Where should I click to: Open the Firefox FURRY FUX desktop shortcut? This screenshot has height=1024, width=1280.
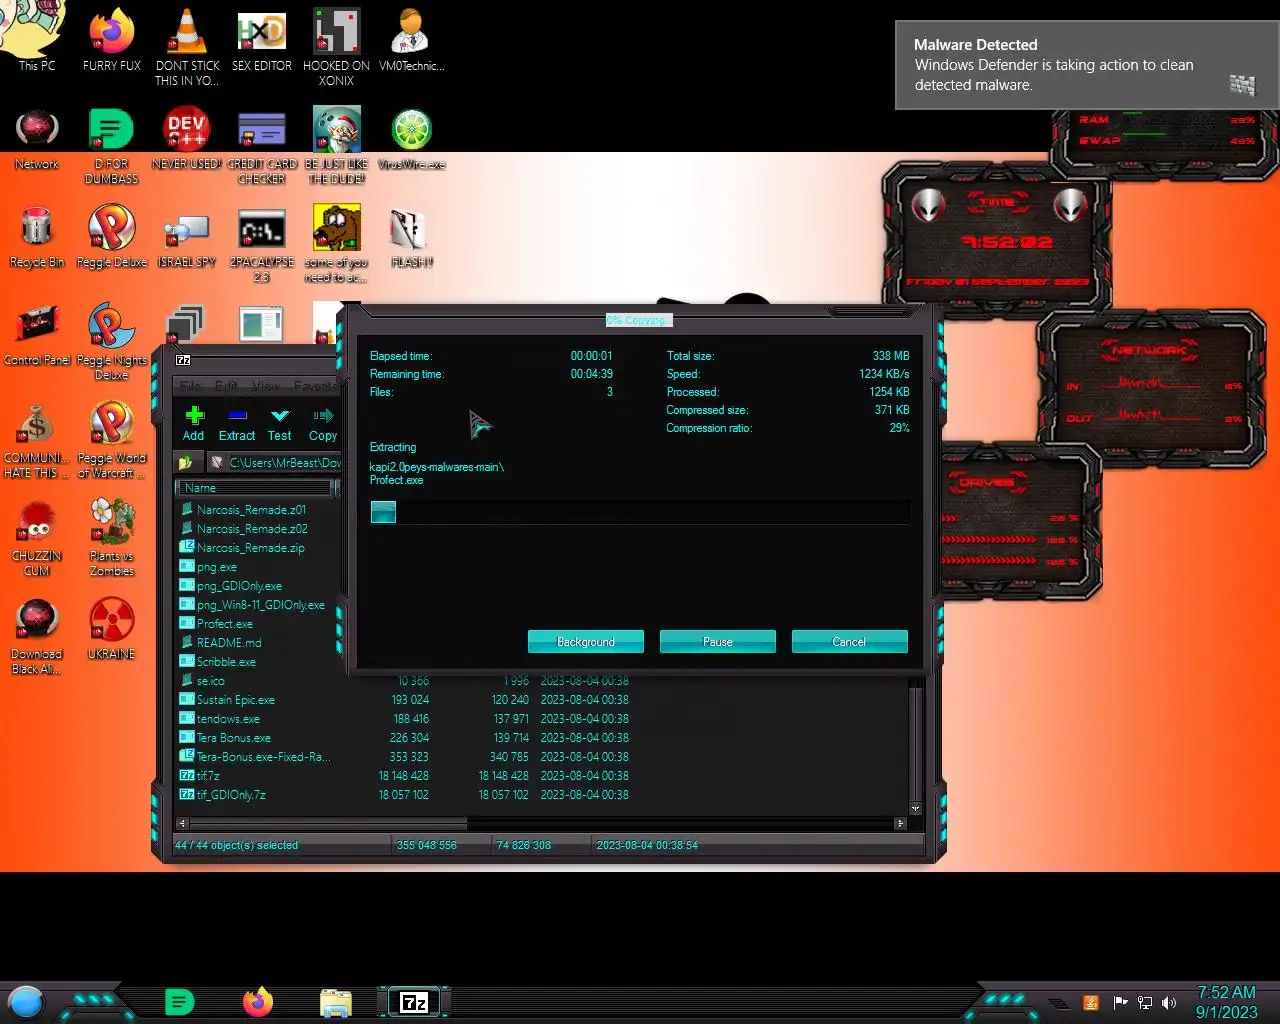point(112,40)
